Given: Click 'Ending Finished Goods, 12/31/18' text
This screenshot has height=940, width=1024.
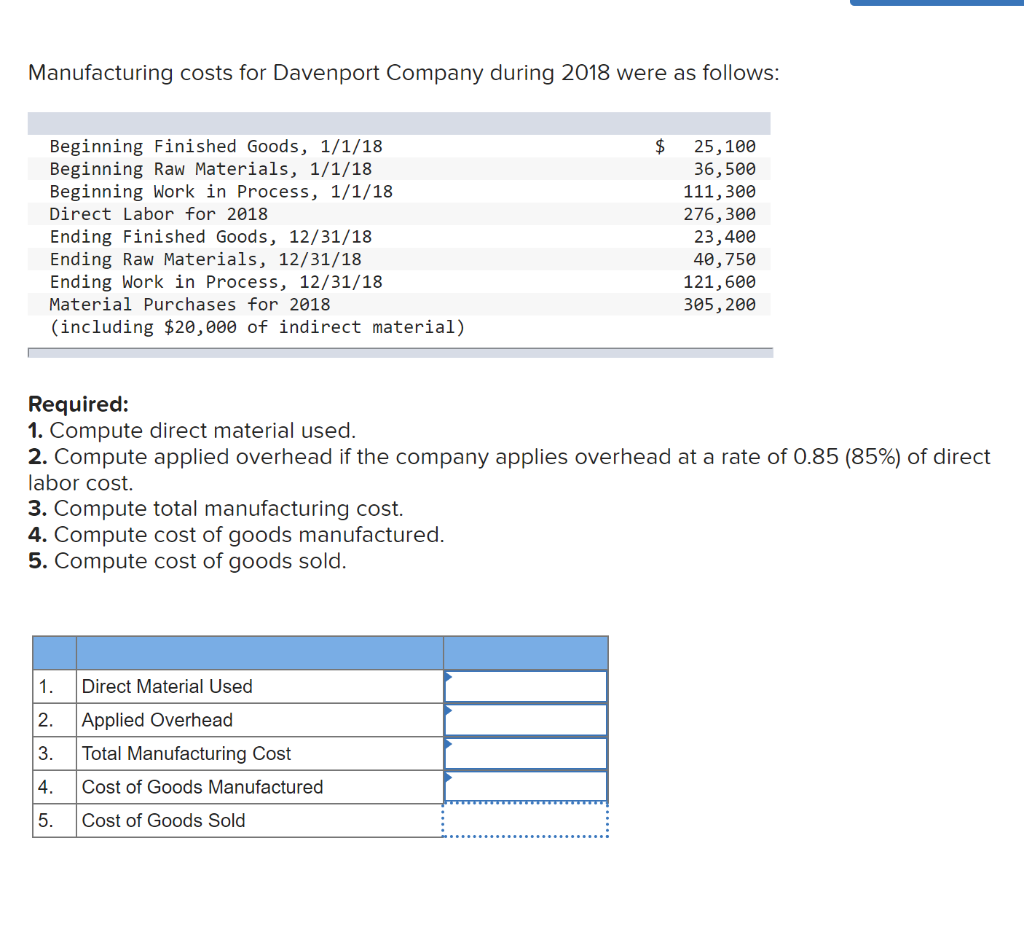Looking at the screenshot, I should pos(211,236).
